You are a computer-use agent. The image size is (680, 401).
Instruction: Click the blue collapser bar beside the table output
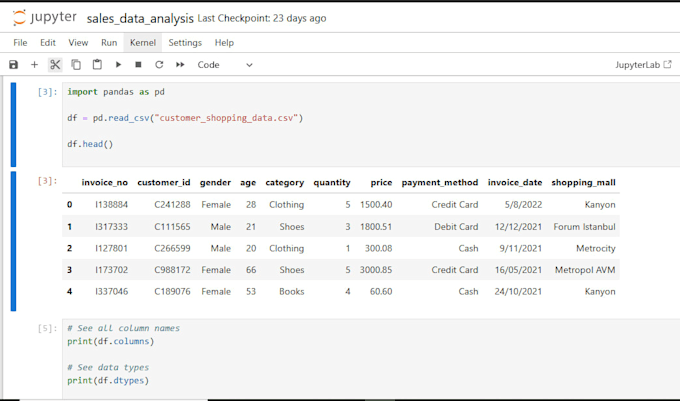pyautogui.click(x=13, y=241)
